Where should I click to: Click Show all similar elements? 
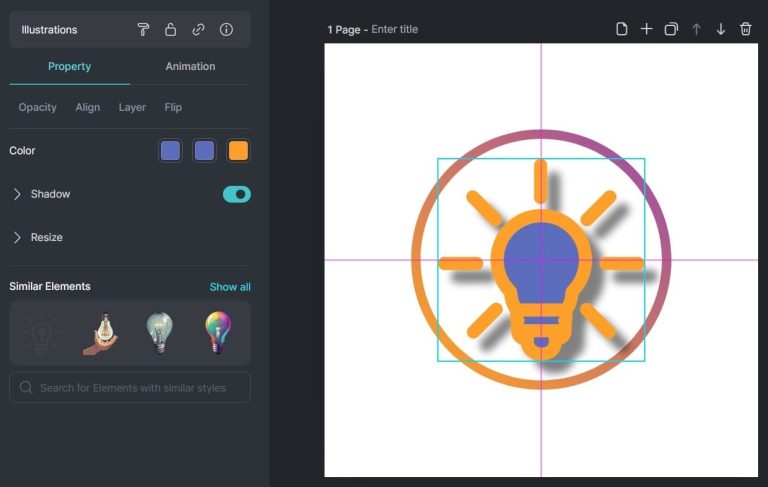230,287
